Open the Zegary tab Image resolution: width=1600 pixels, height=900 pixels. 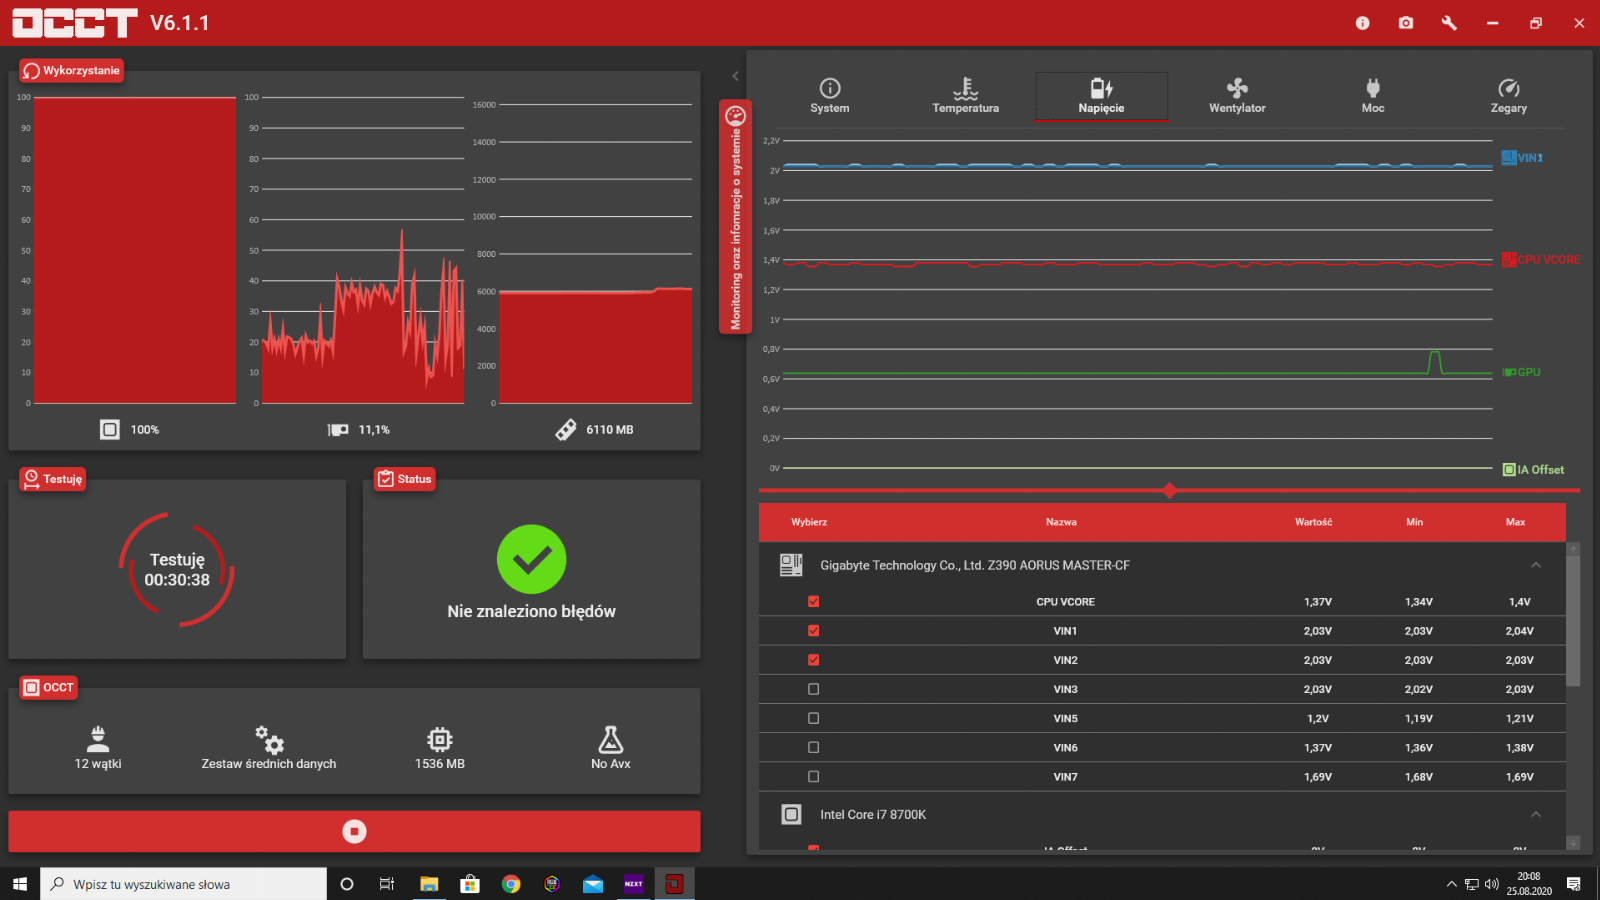[1509, 96]
